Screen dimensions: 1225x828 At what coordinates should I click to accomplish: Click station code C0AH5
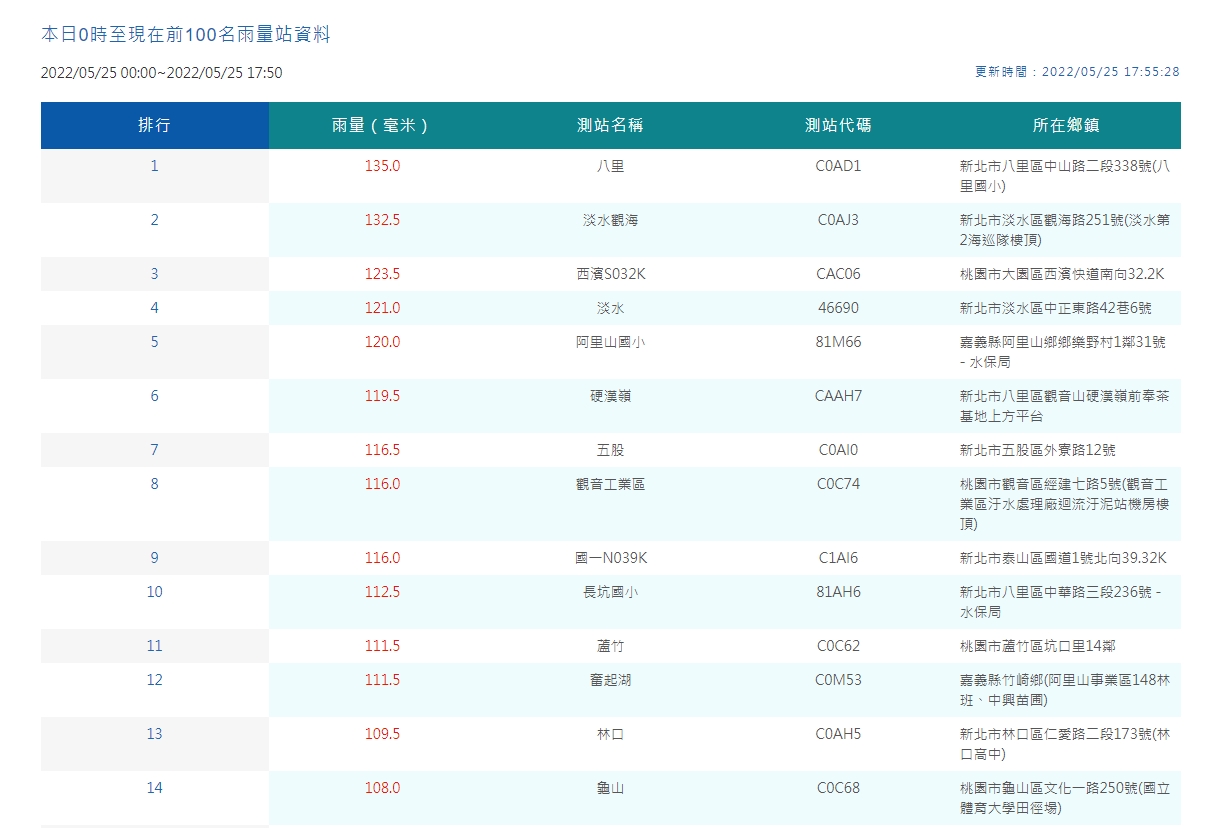(x=838, y=734)
